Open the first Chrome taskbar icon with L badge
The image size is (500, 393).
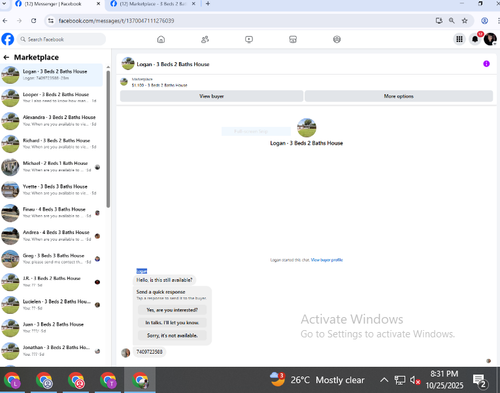(12, 380)
